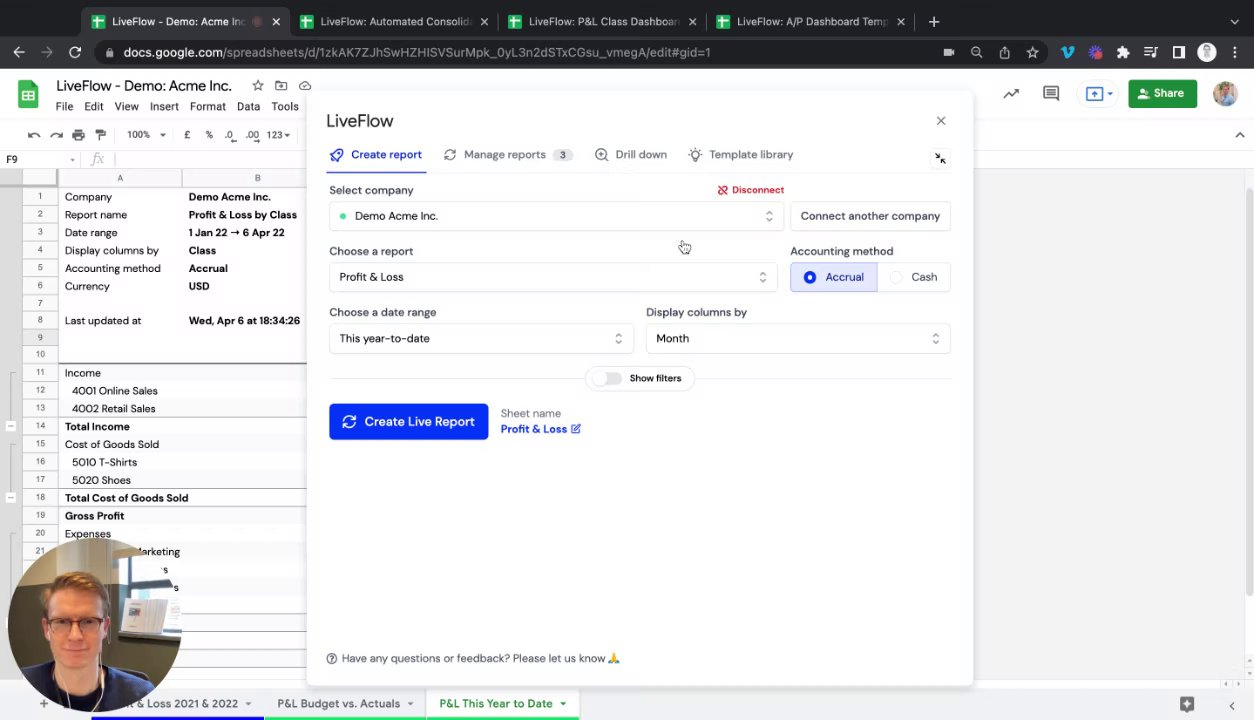Open the 123 more formats dropdown

click(279, 135)
